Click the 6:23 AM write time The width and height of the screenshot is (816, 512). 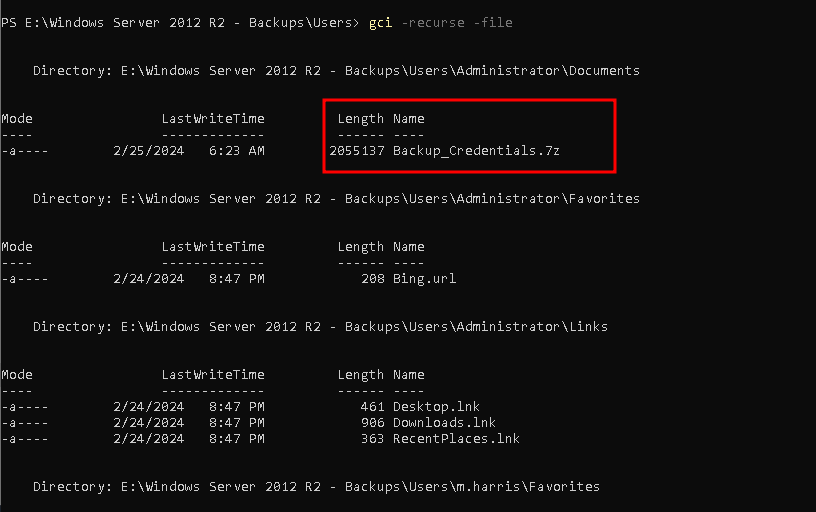tap(236, 151)
